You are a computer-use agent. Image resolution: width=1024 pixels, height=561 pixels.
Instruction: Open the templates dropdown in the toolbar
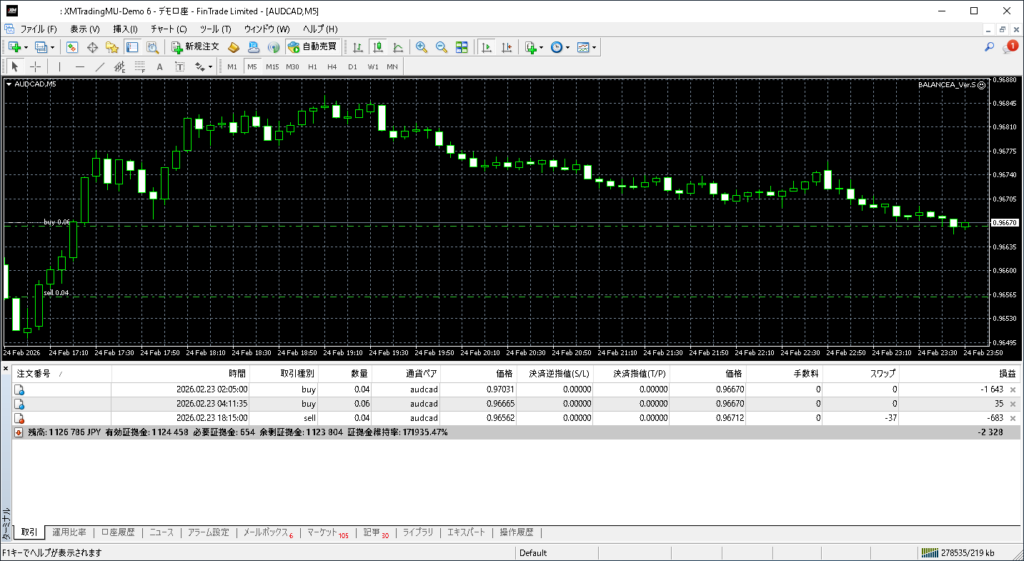point(585,47)
